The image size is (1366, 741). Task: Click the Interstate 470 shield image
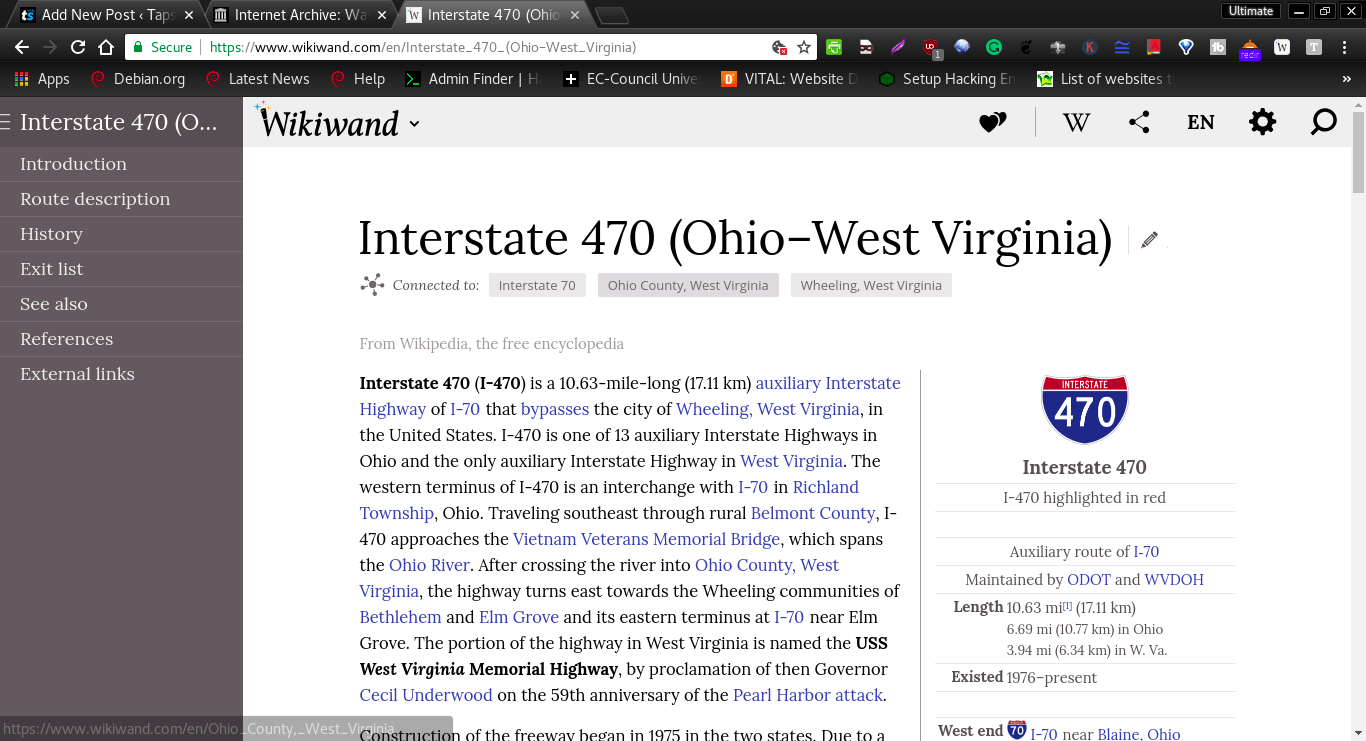point(1085,410)
